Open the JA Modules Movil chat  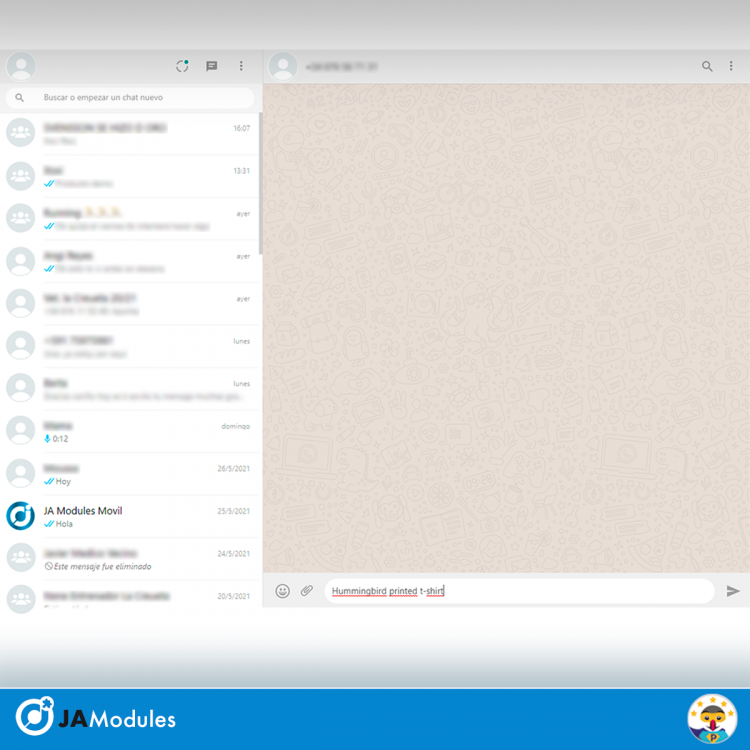(130, 517)
